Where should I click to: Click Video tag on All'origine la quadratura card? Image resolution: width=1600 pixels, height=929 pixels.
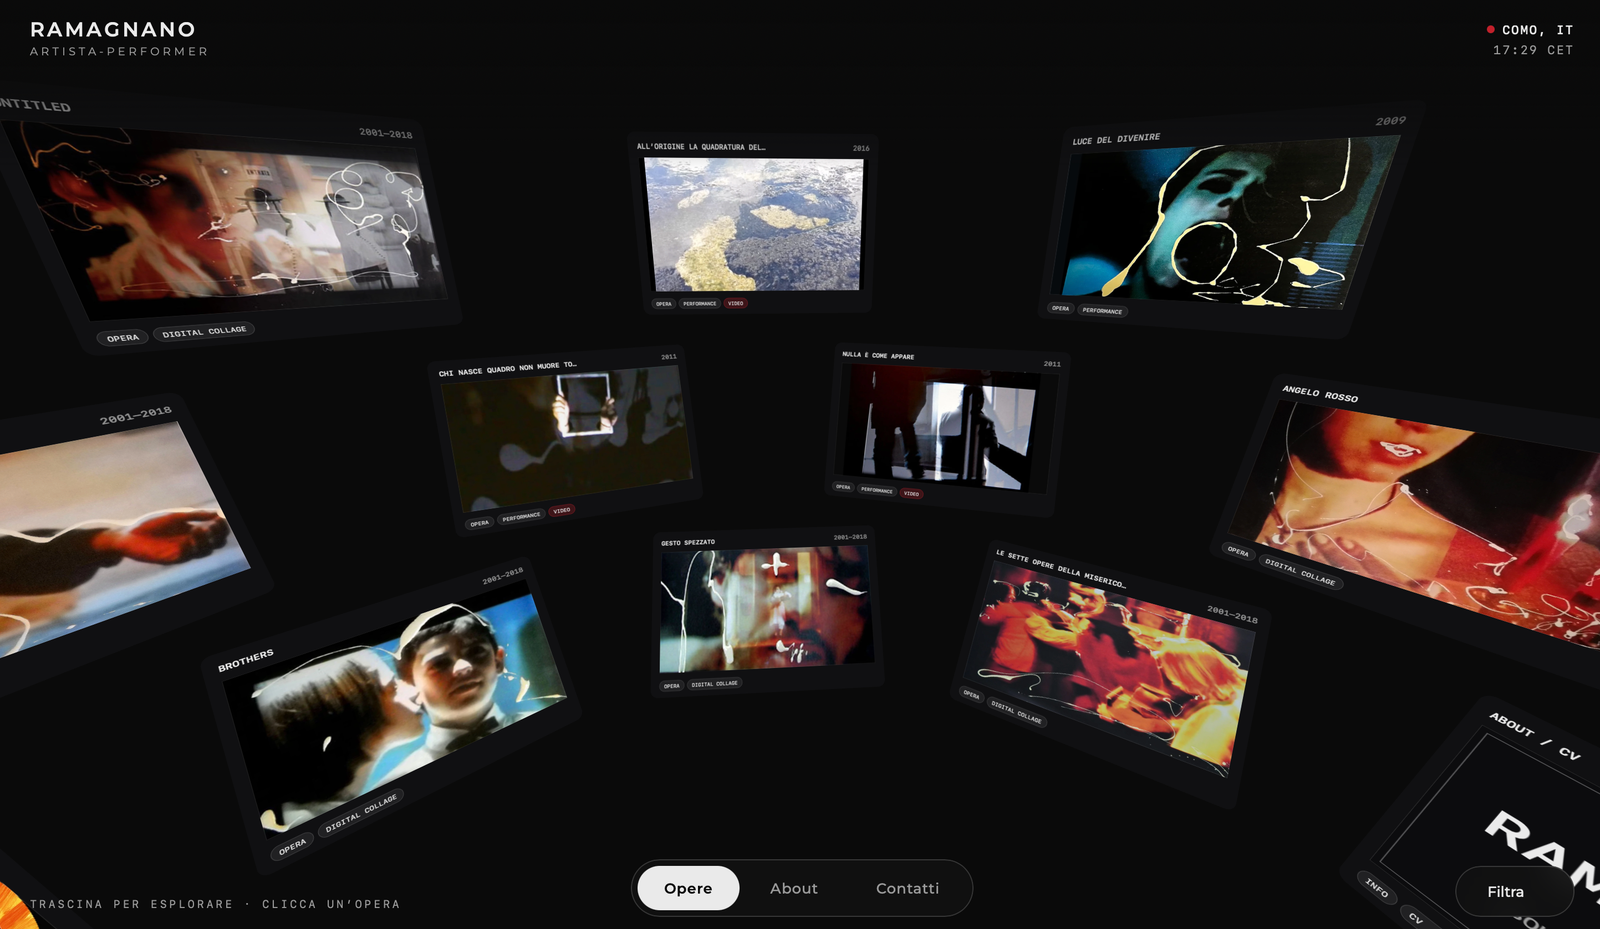(735, 303)
